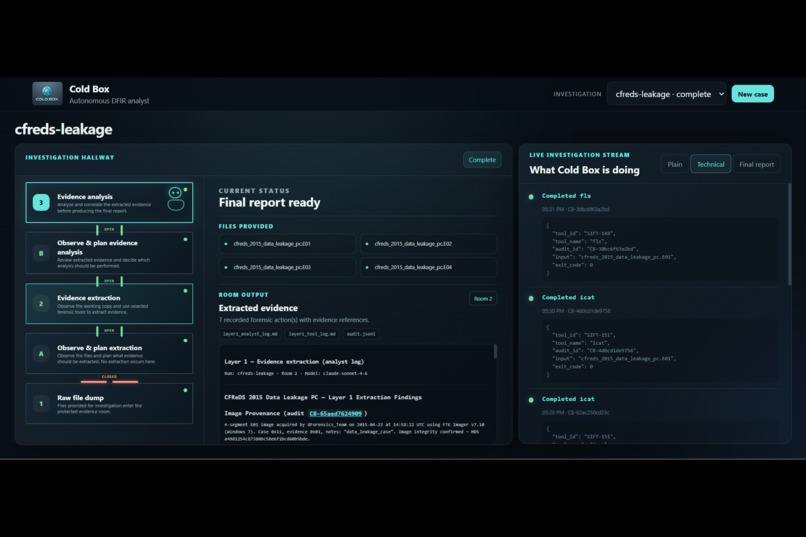Click the CLOSED gate below Observe & plan extraction
This screenshot has width=806, height=537.
click(x=109, y=379)
